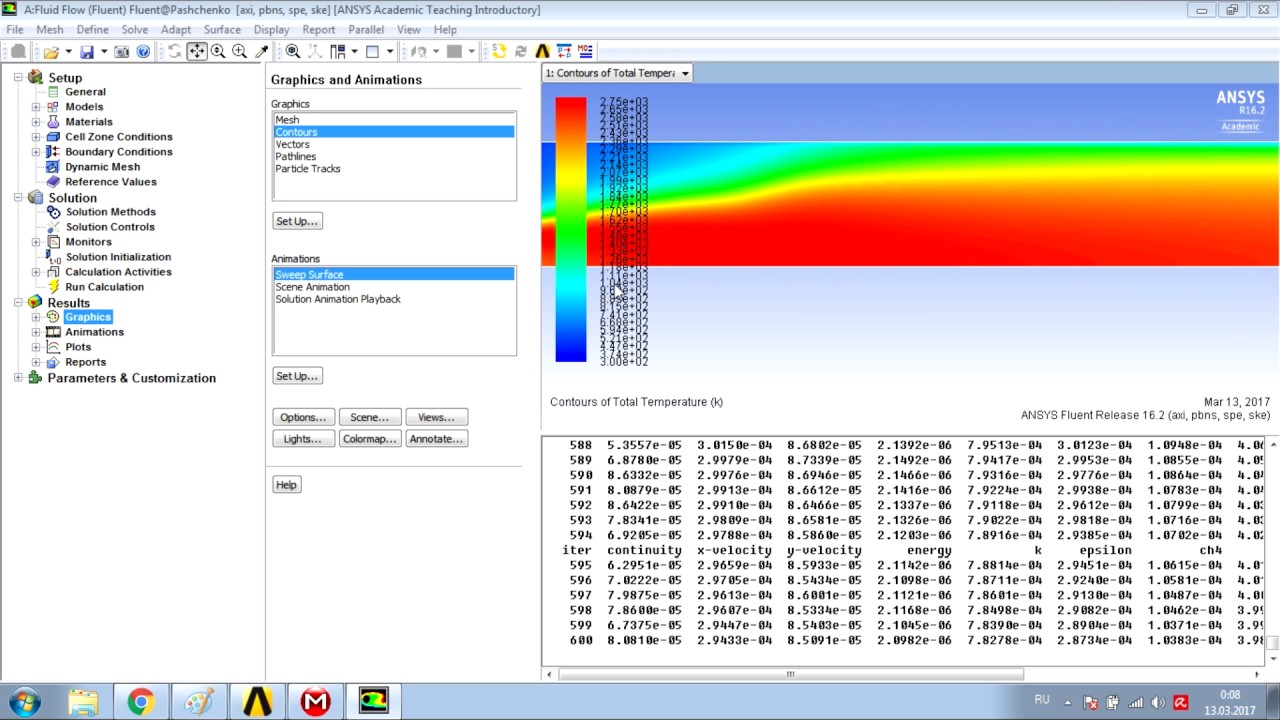The height and width of the screenshot is (720, 1280).
Task: Select Run Calculation in the tree
Action: pos(104,287)
